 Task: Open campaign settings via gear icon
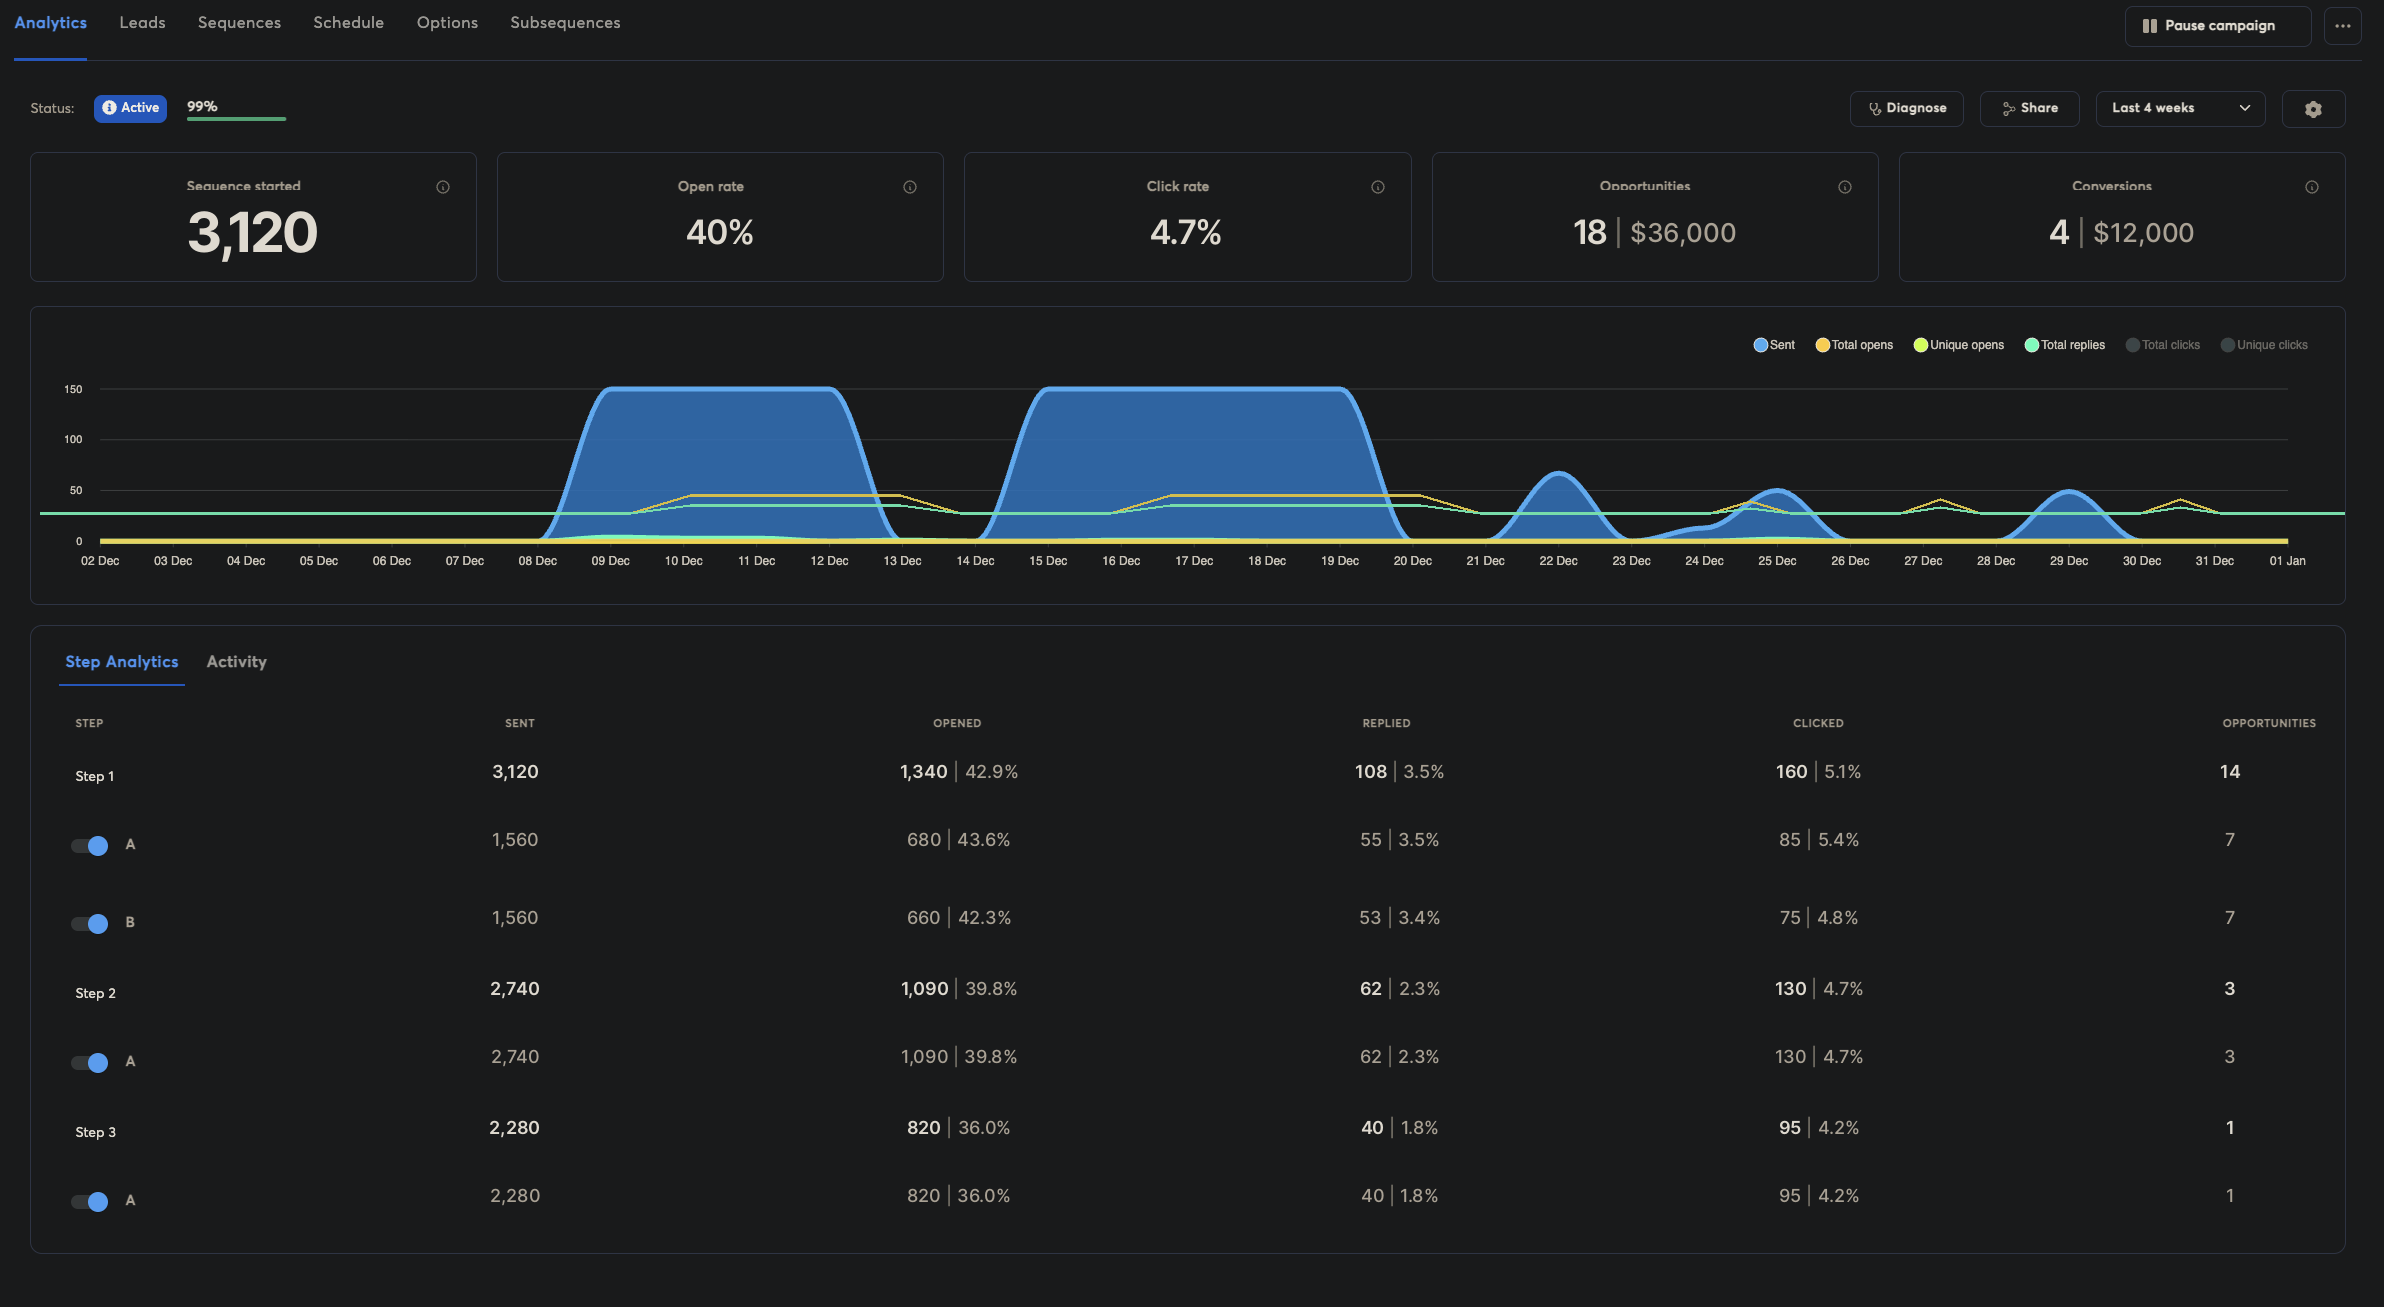tap(2313, 108)
